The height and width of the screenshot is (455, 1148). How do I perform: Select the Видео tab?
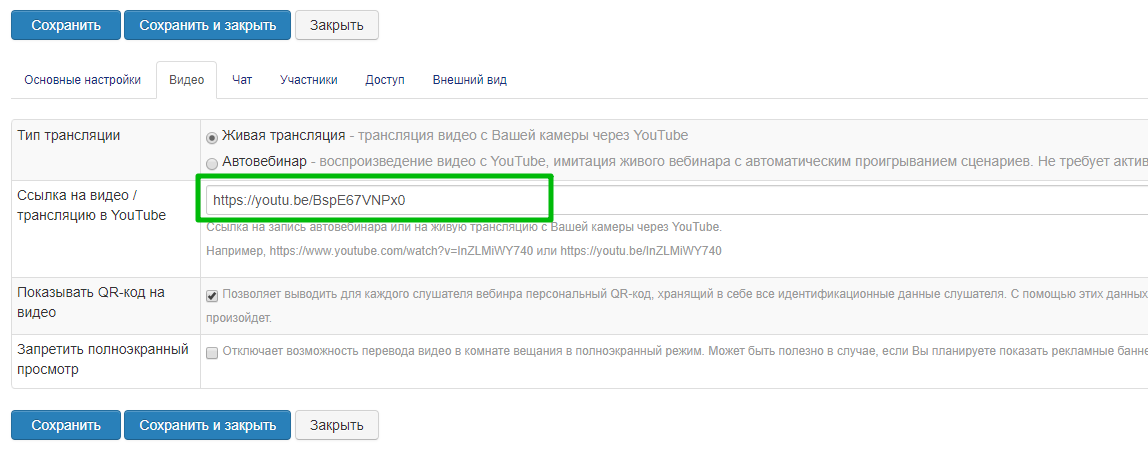pos(187,80)
